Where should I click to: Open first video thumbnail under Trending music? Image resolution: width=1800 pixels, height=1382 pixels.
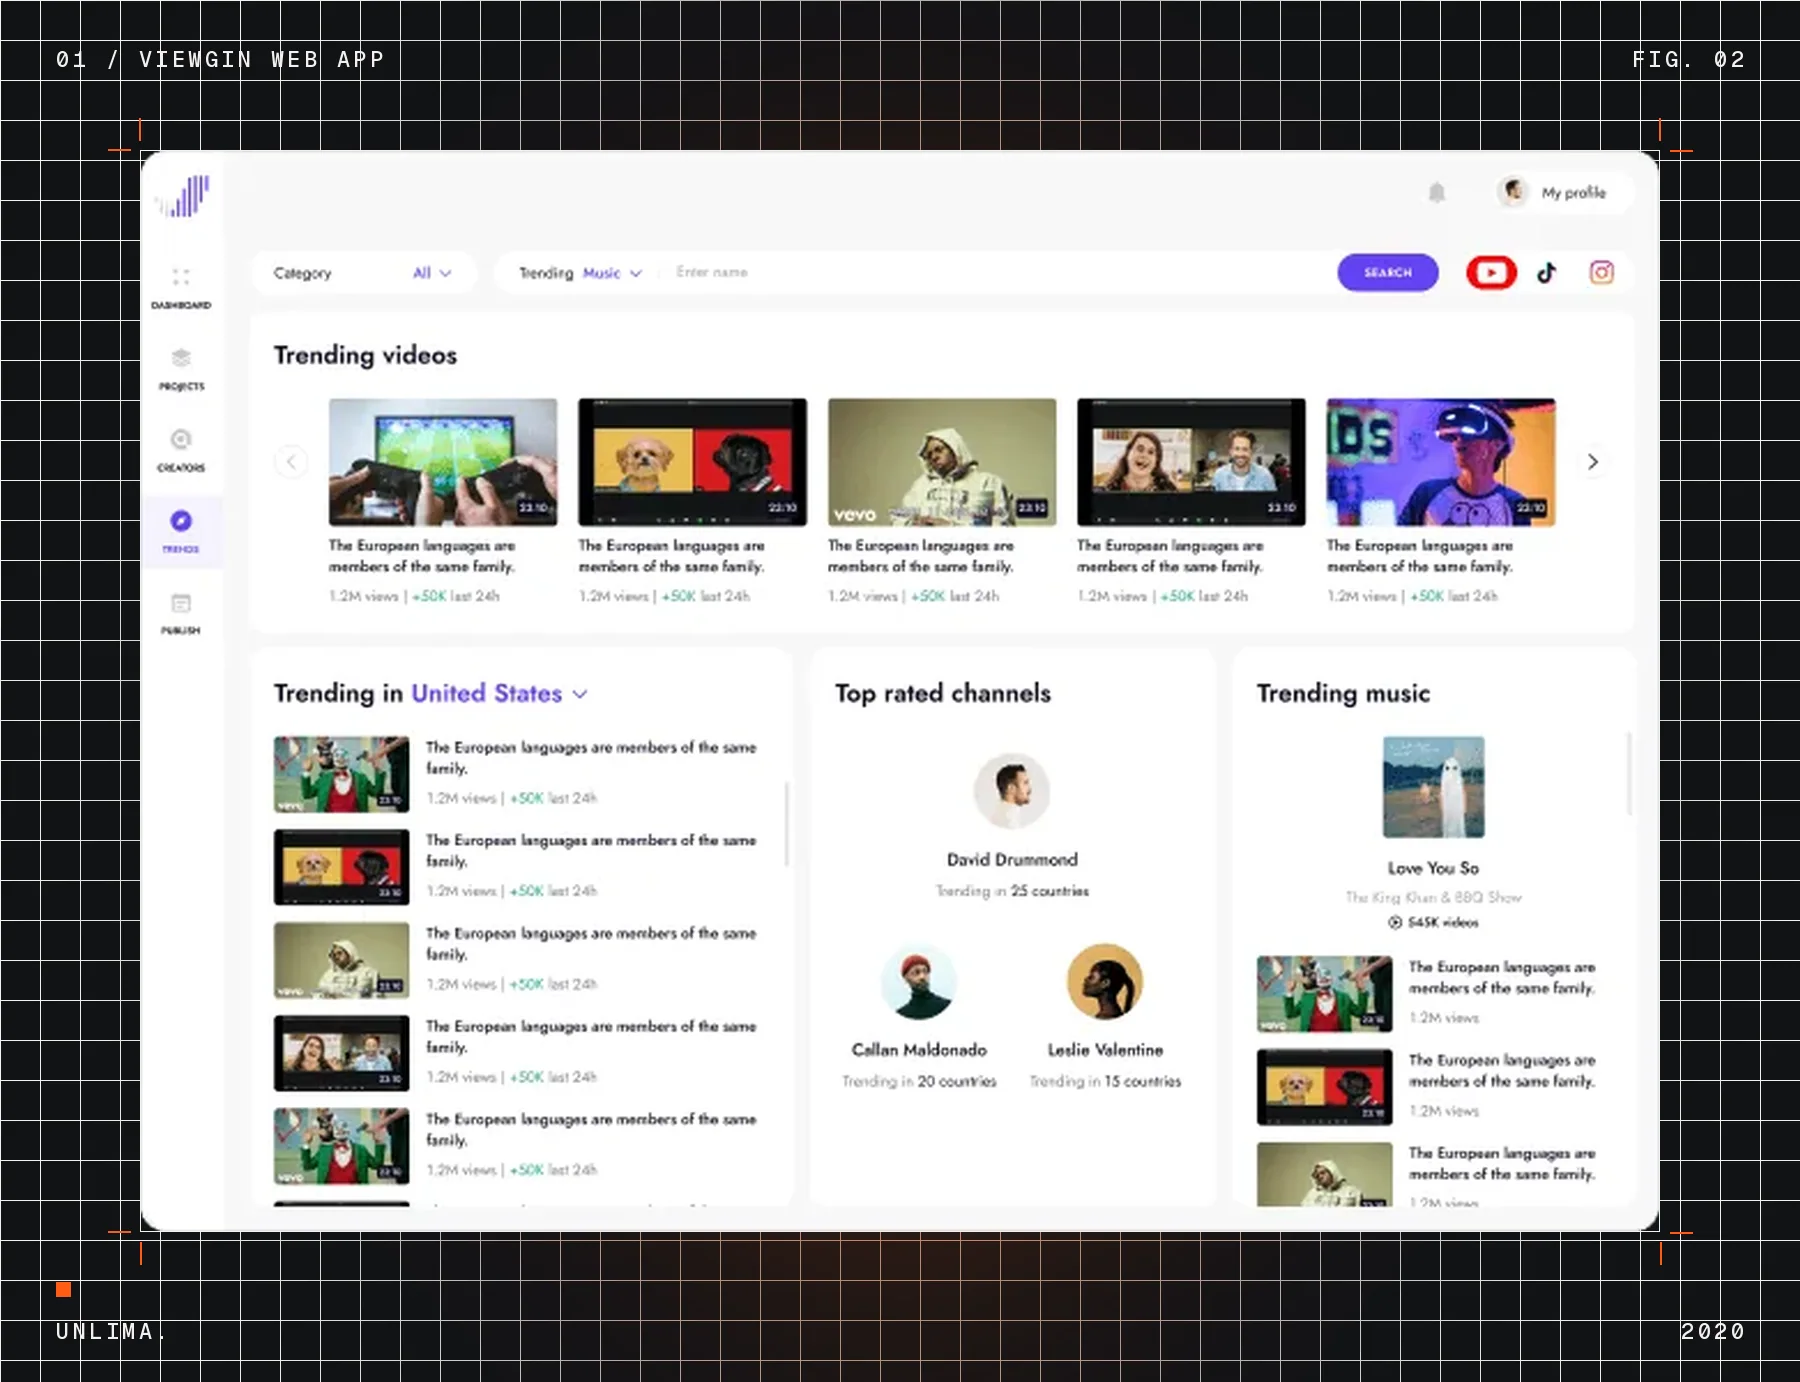(1325, 994)
